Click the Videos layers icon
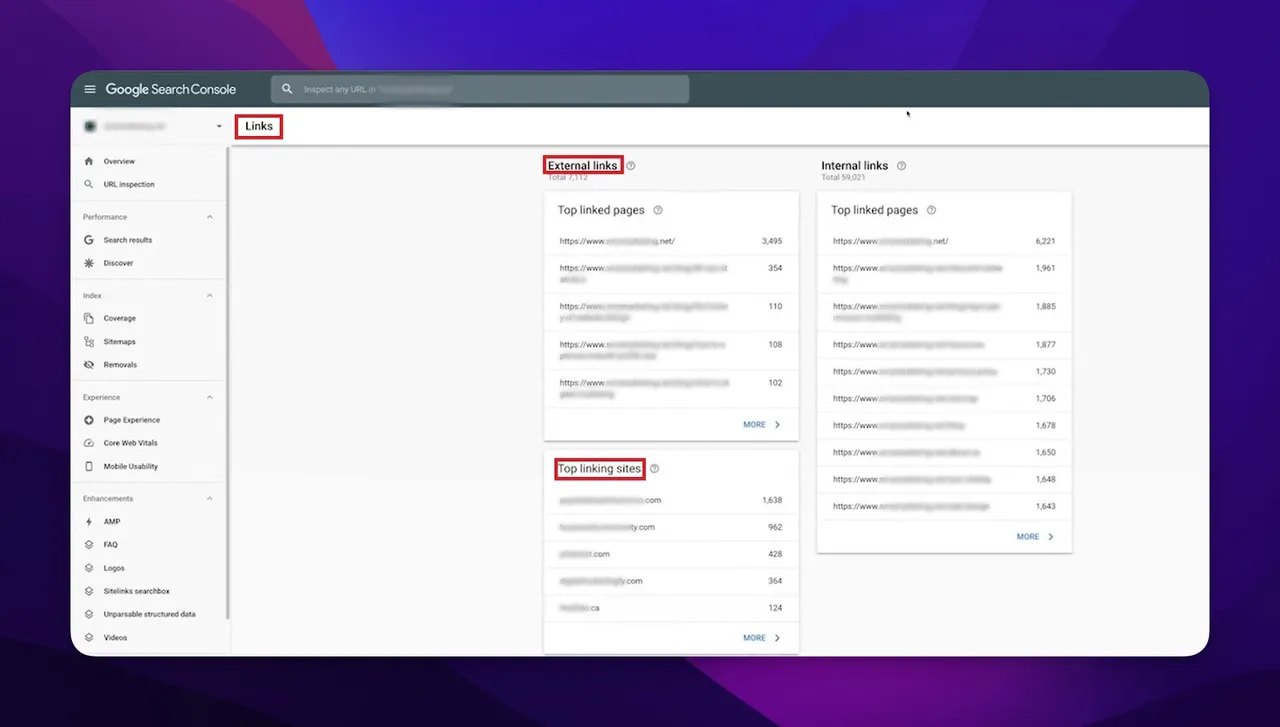1280x727 pixels. [89, 637]
